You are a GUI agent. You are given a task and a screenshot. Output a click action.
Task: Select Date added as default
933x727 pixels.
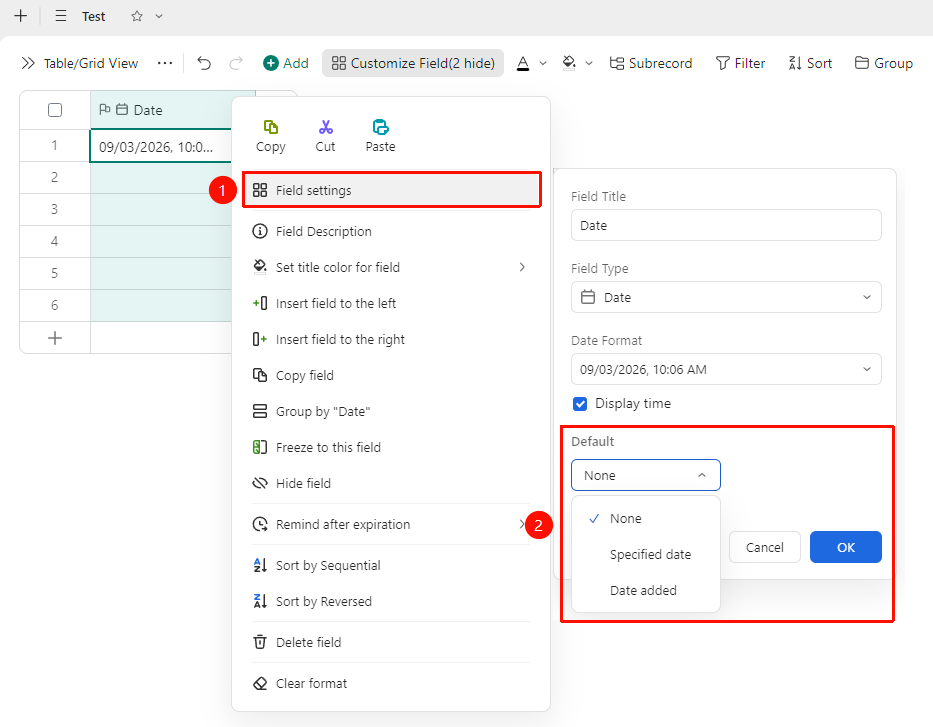(x=646, y=590)
